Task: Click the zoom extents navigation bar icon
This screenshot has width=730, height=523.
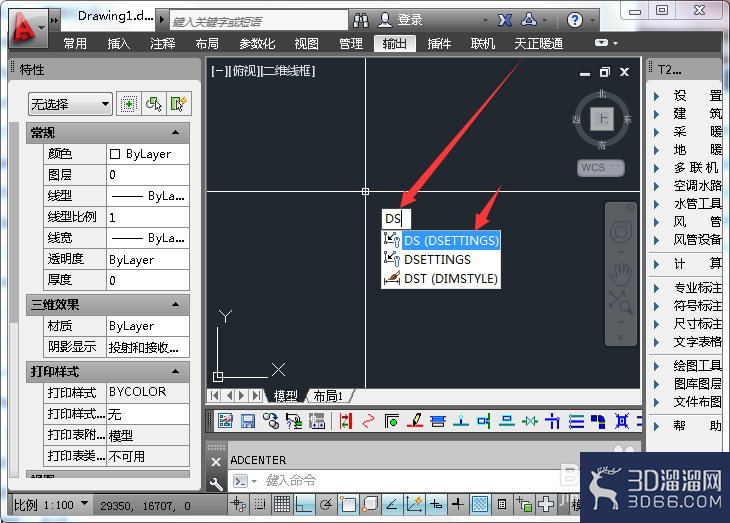Action: click(621, 302)
